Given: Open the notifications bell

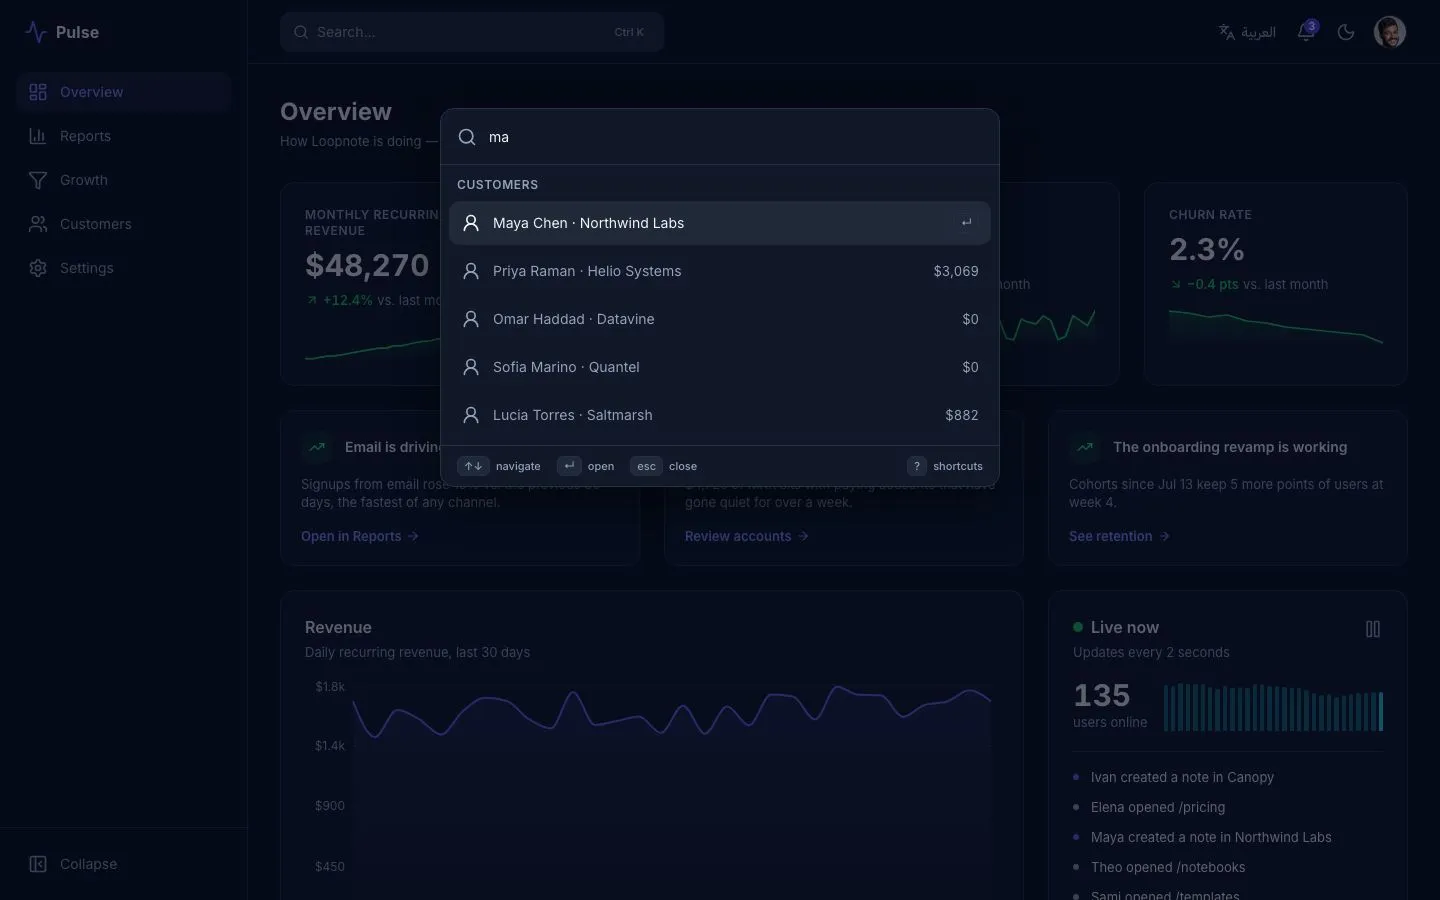Looking at the screenshot, I should click(x=1306, y=32).
